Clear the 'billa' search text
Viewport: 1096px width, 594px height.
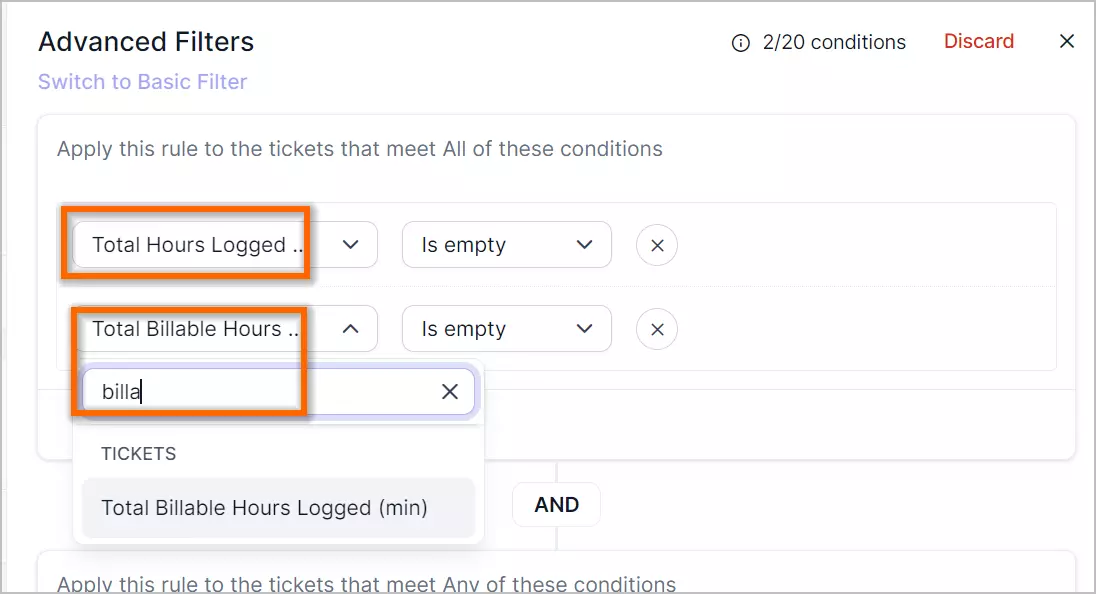coord(450,392)
